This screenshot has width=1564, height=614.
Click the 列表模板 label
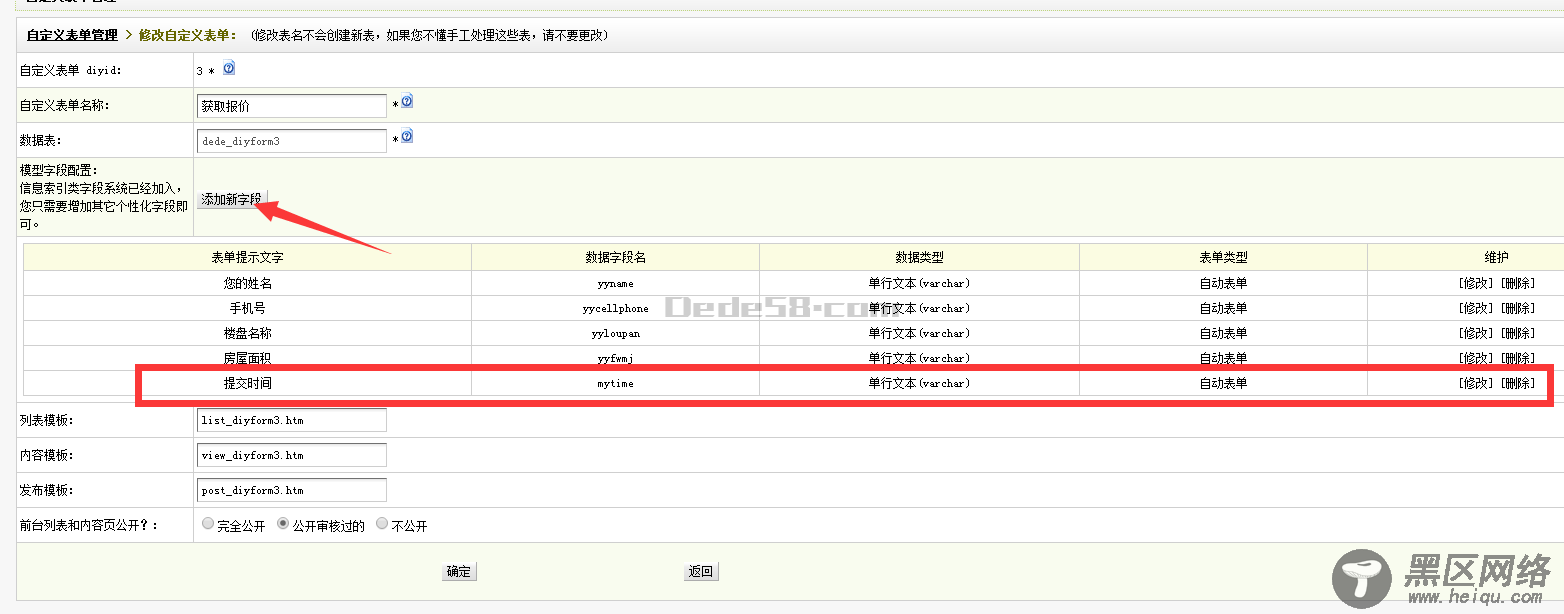tap(46, 420)
